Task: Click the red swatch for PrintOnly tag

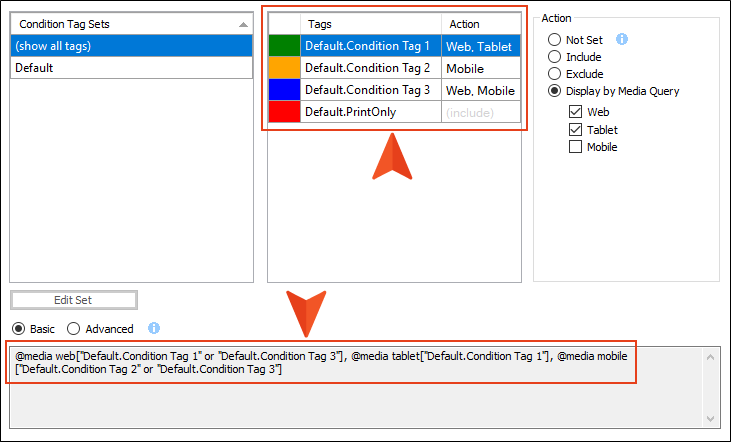Action: pos(284,111)
